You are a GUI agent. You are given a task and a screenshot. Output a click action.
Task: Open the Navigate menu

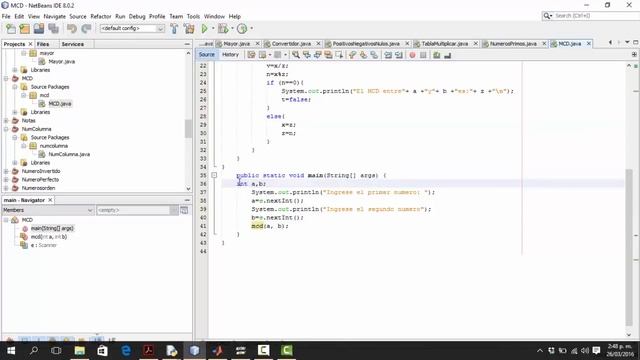pos(55,16)
